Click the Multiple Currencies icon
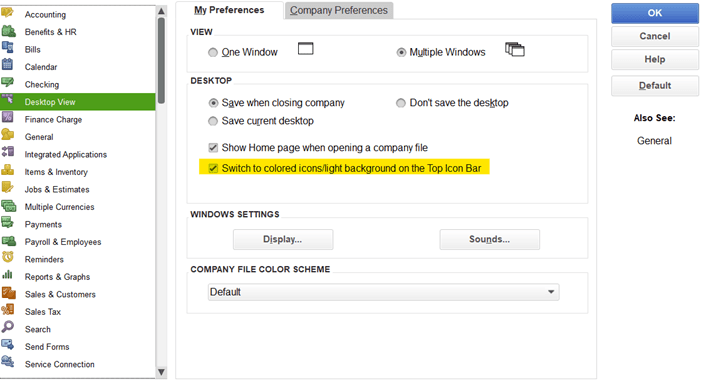The image size is (706, 386). (x=9, y=206)
